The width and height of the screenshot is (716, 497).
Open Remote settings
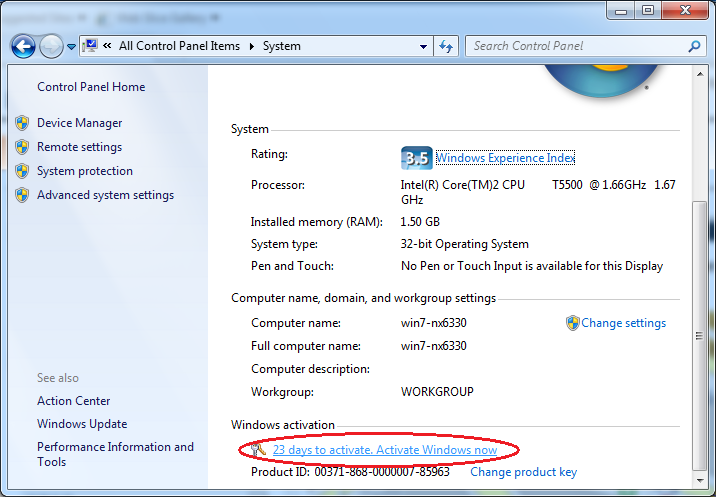tap(79, 147)
